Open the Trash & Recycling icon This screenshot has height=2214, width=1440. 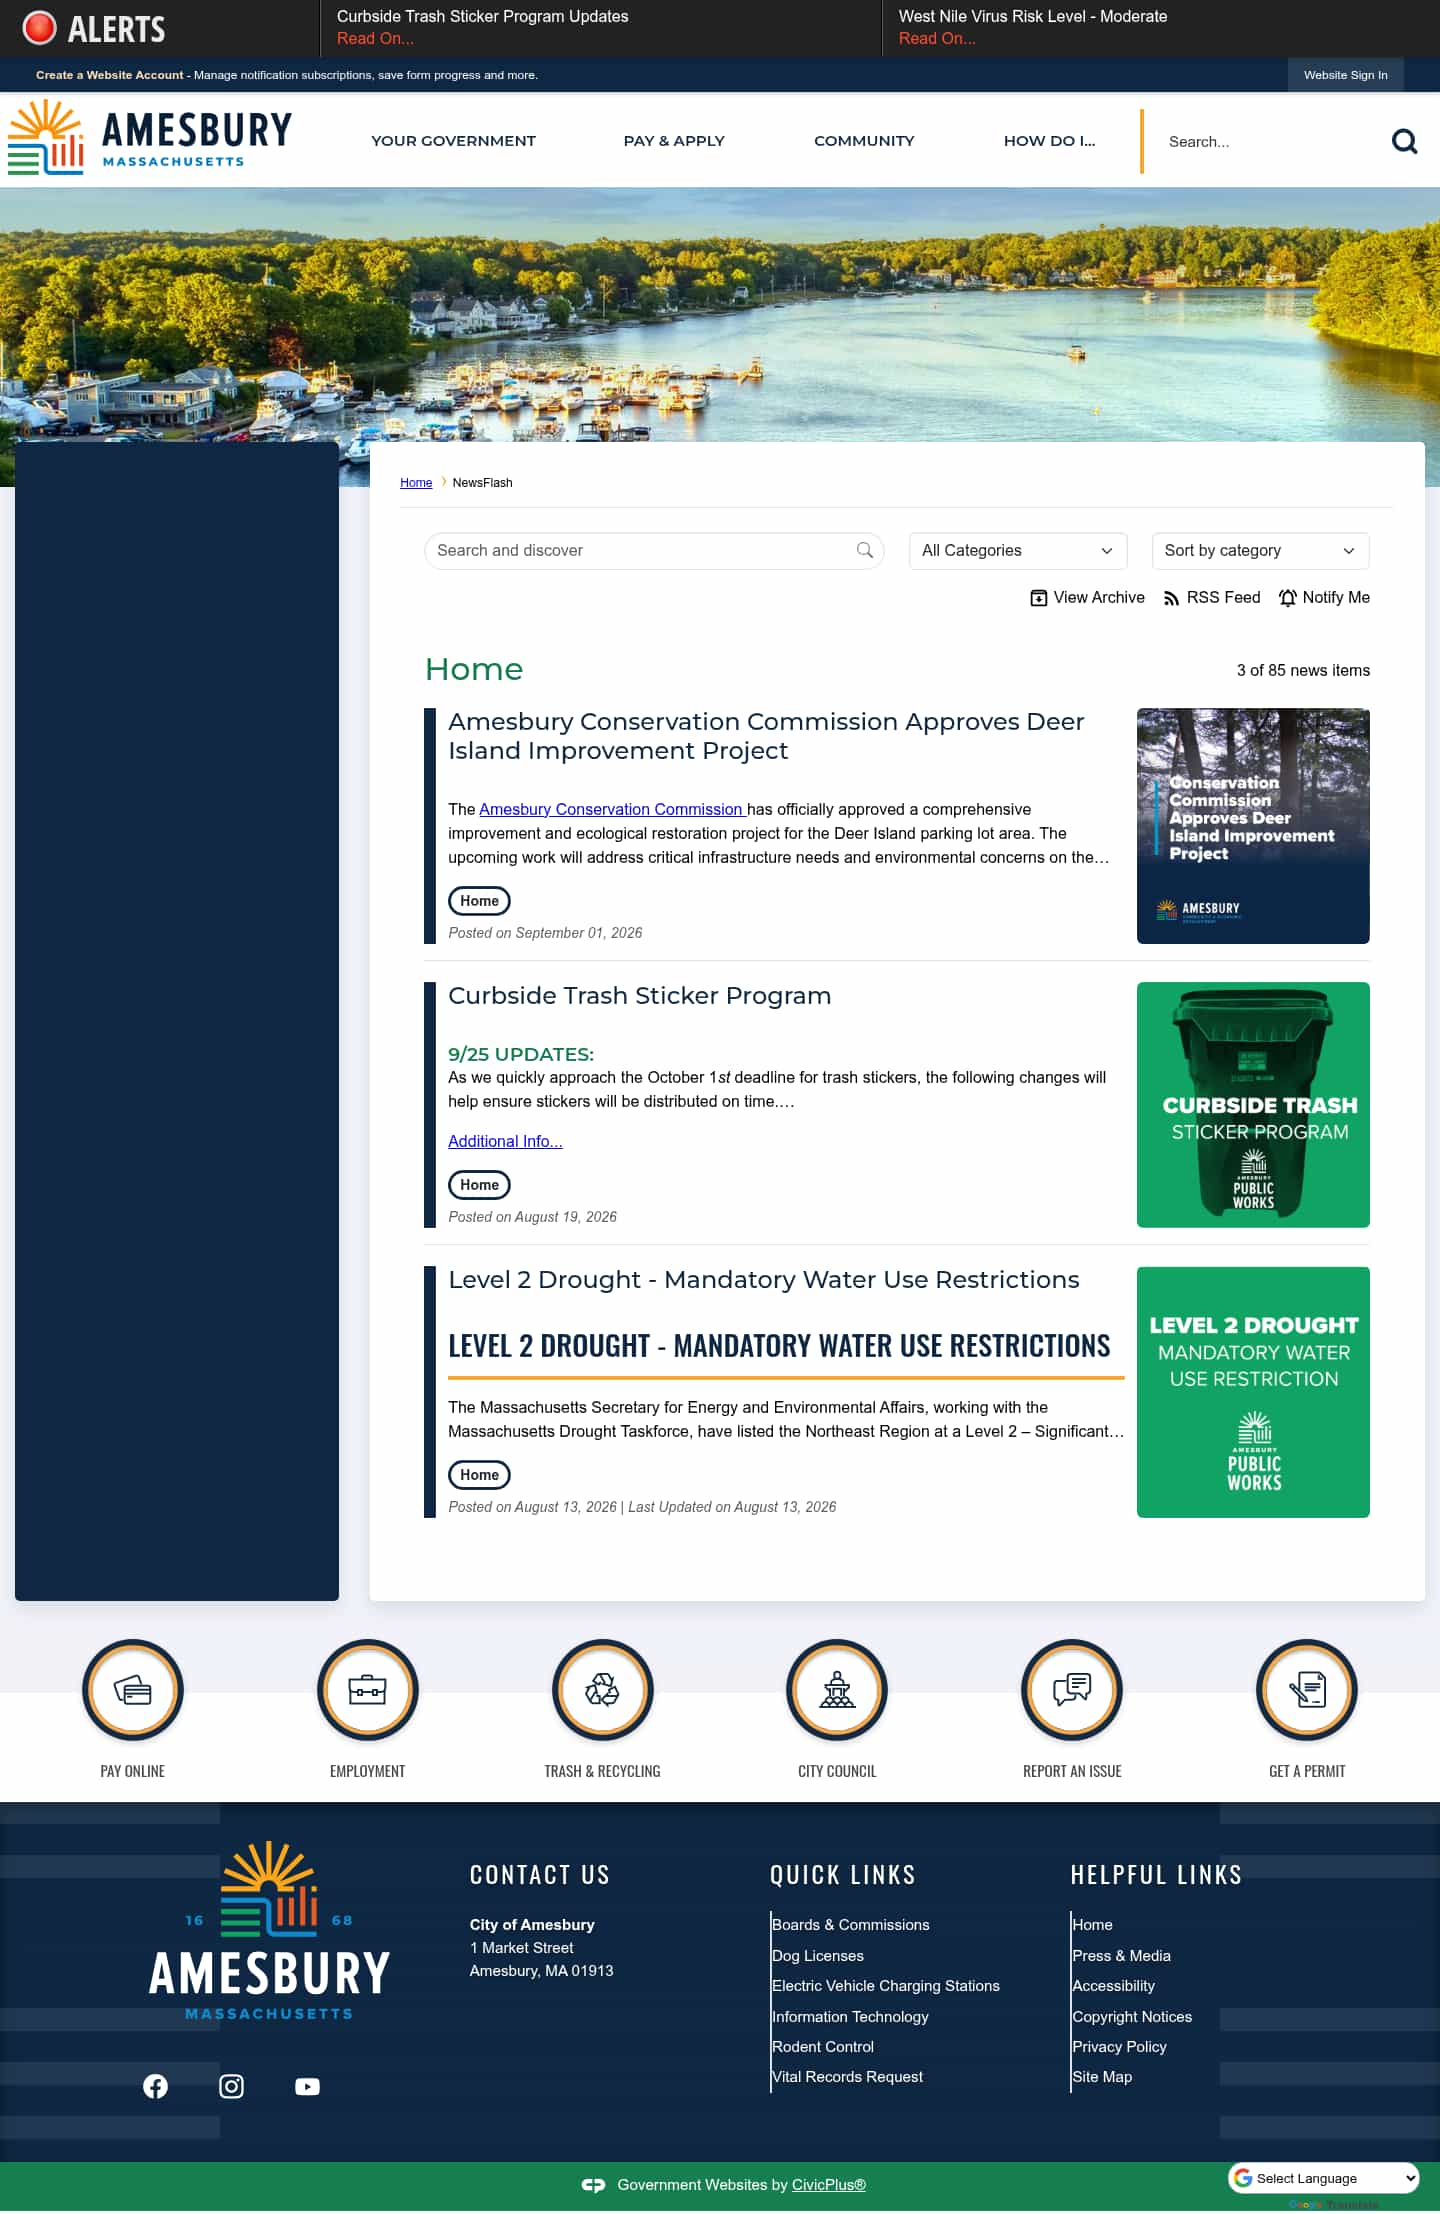coord(602,1690)
